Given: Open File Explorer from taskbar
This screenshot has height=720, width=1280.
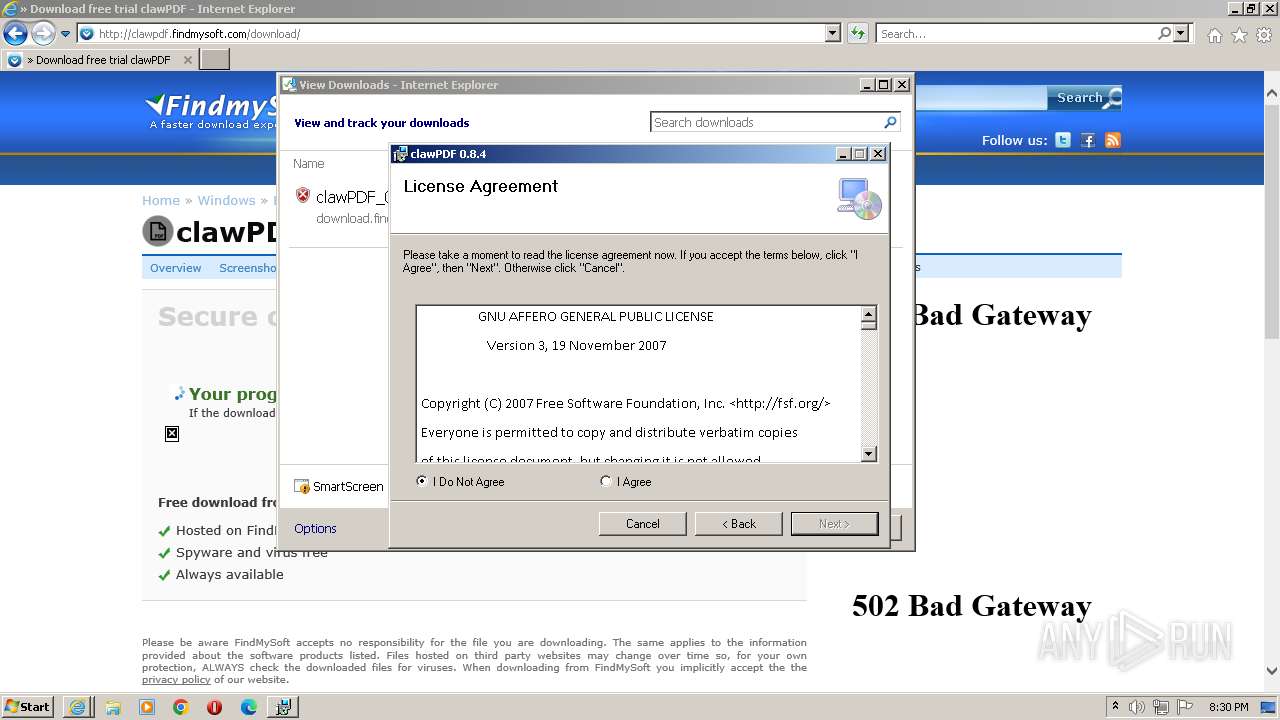Looking at the screenshot, I should coord(113,707).
